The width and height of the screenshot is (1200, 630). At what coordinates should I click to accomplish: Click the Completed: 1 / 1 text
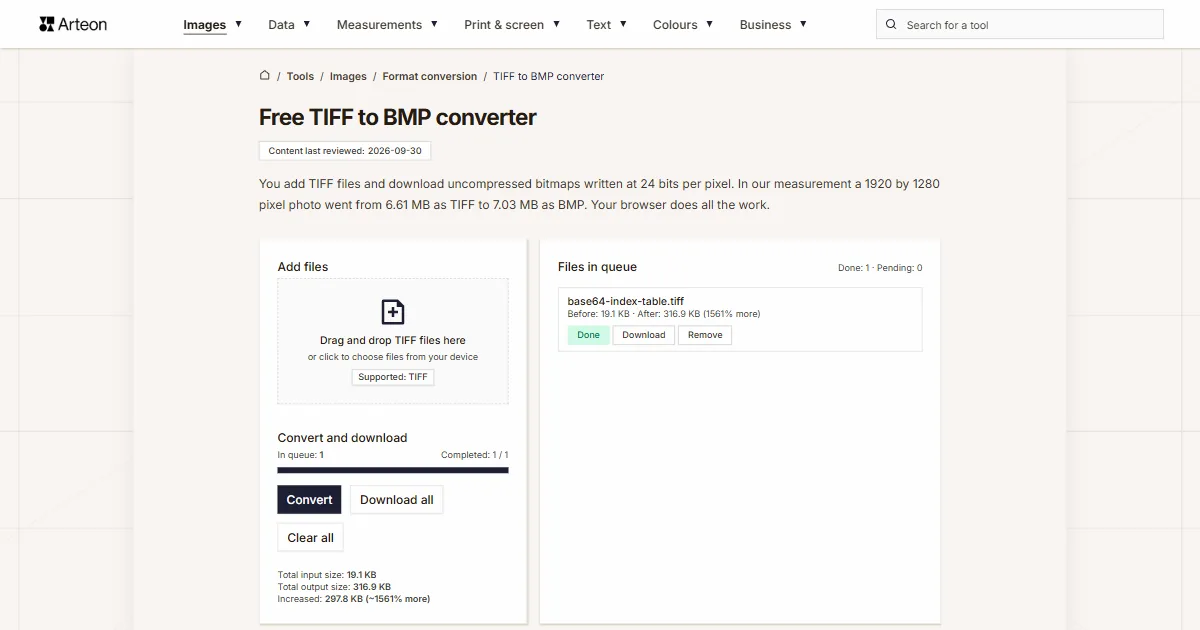(475, 455)
